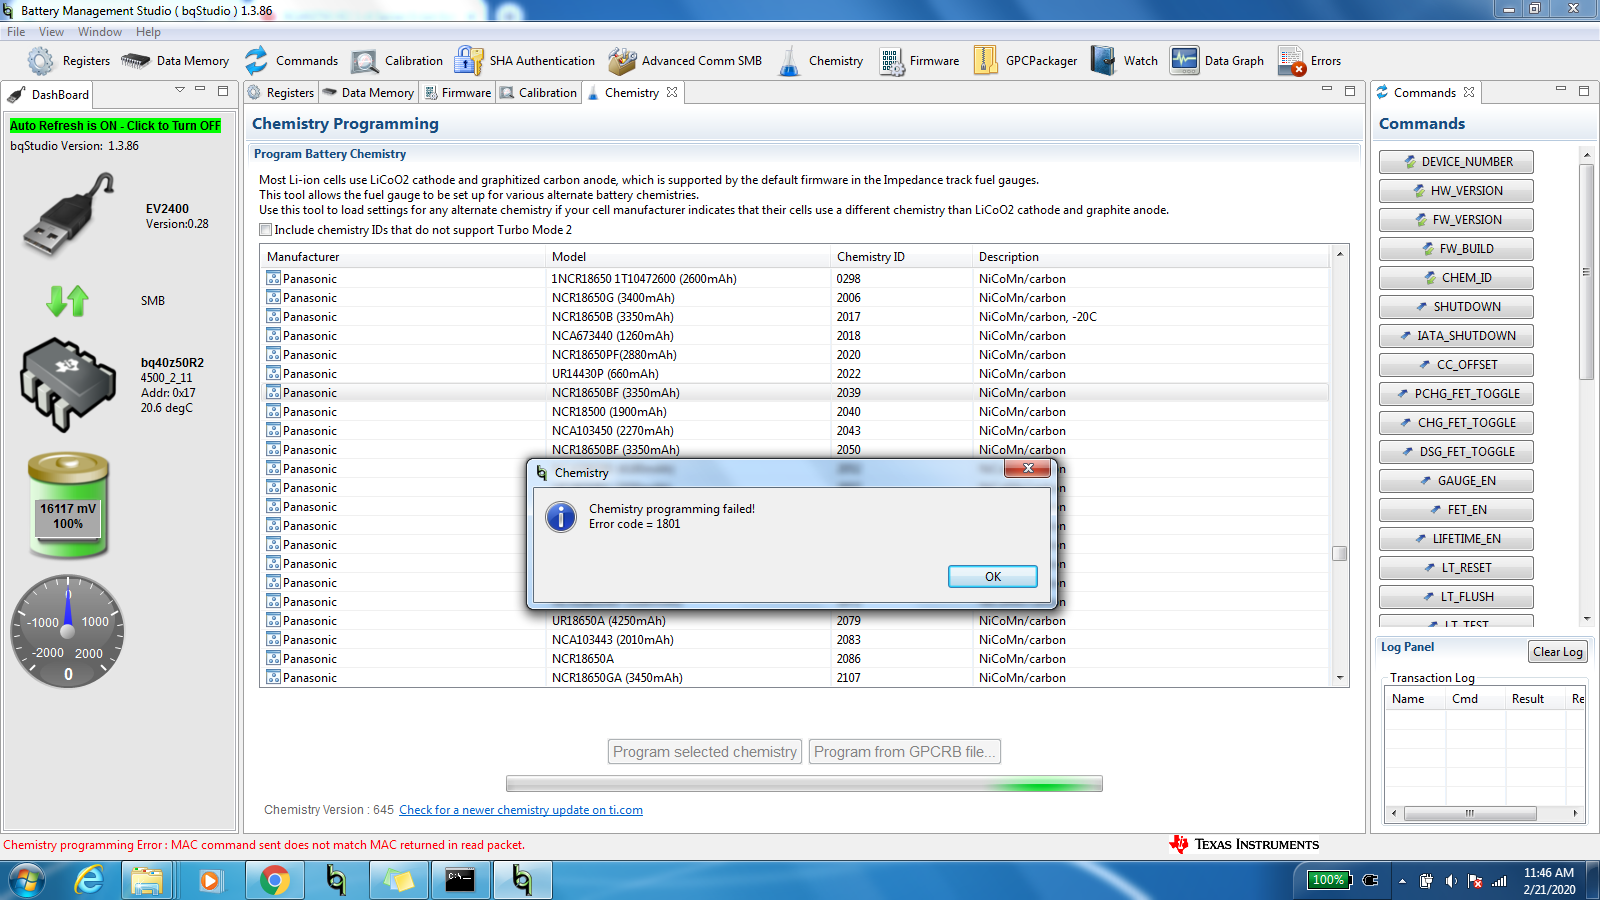Screen dimensions: 1600x900
Task: Click the battery voltage gauge icon
Action: pos(68,505)
